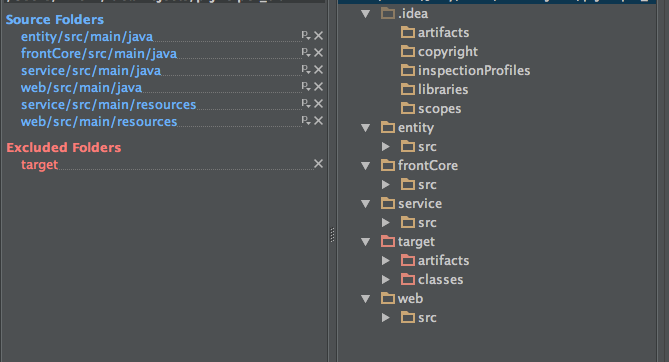Remove web/src/main/java source folder
Screen dimensions: 669x362
pos(318,87)
